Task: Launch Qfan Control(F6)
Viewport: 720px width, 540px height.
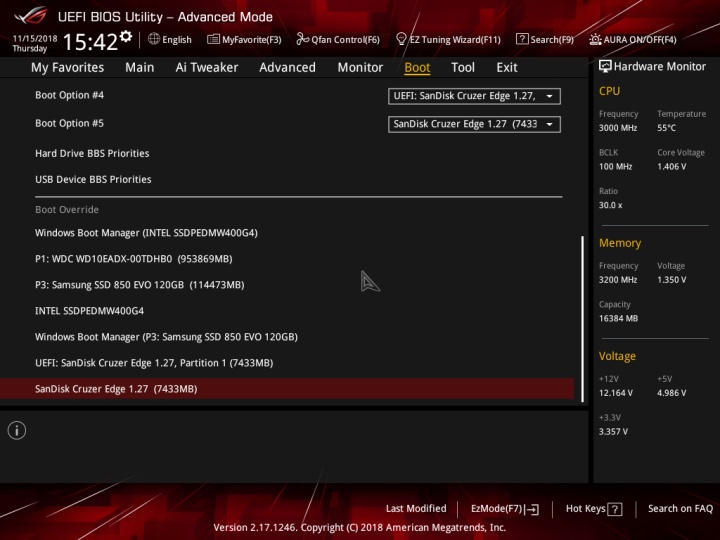Action: click(345, 39)
